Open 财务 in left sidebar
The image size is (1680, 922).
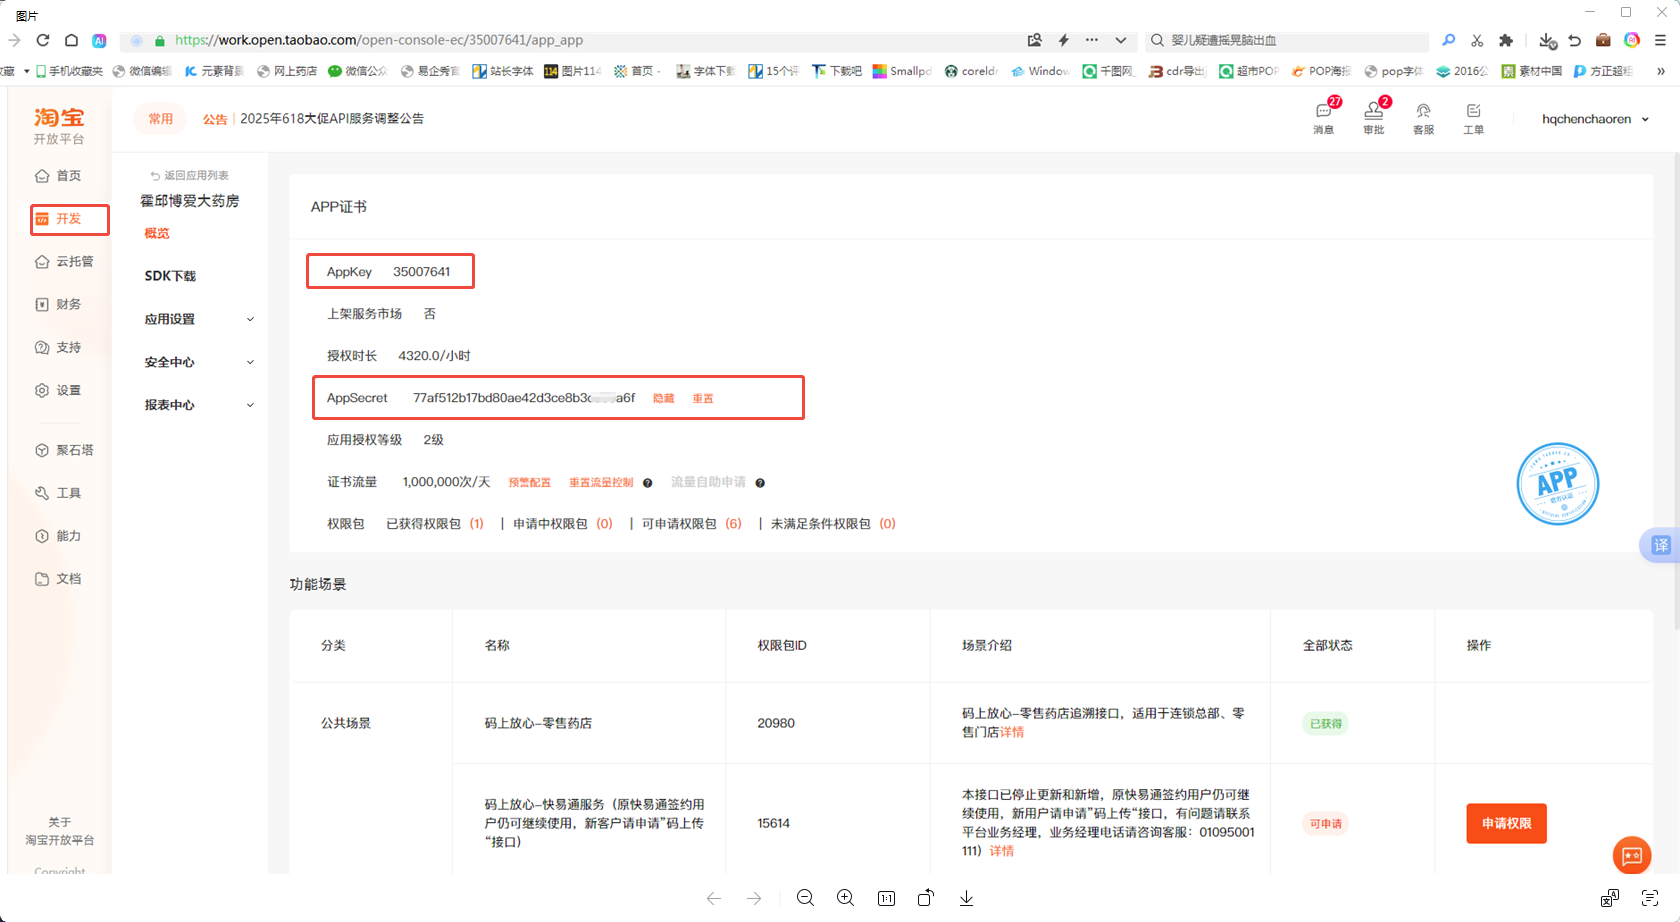[58, 305]
